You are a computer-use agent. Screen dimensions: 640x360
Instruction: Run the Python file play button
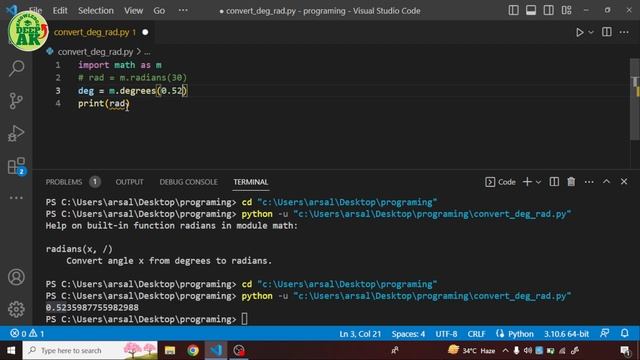(579, 32)
